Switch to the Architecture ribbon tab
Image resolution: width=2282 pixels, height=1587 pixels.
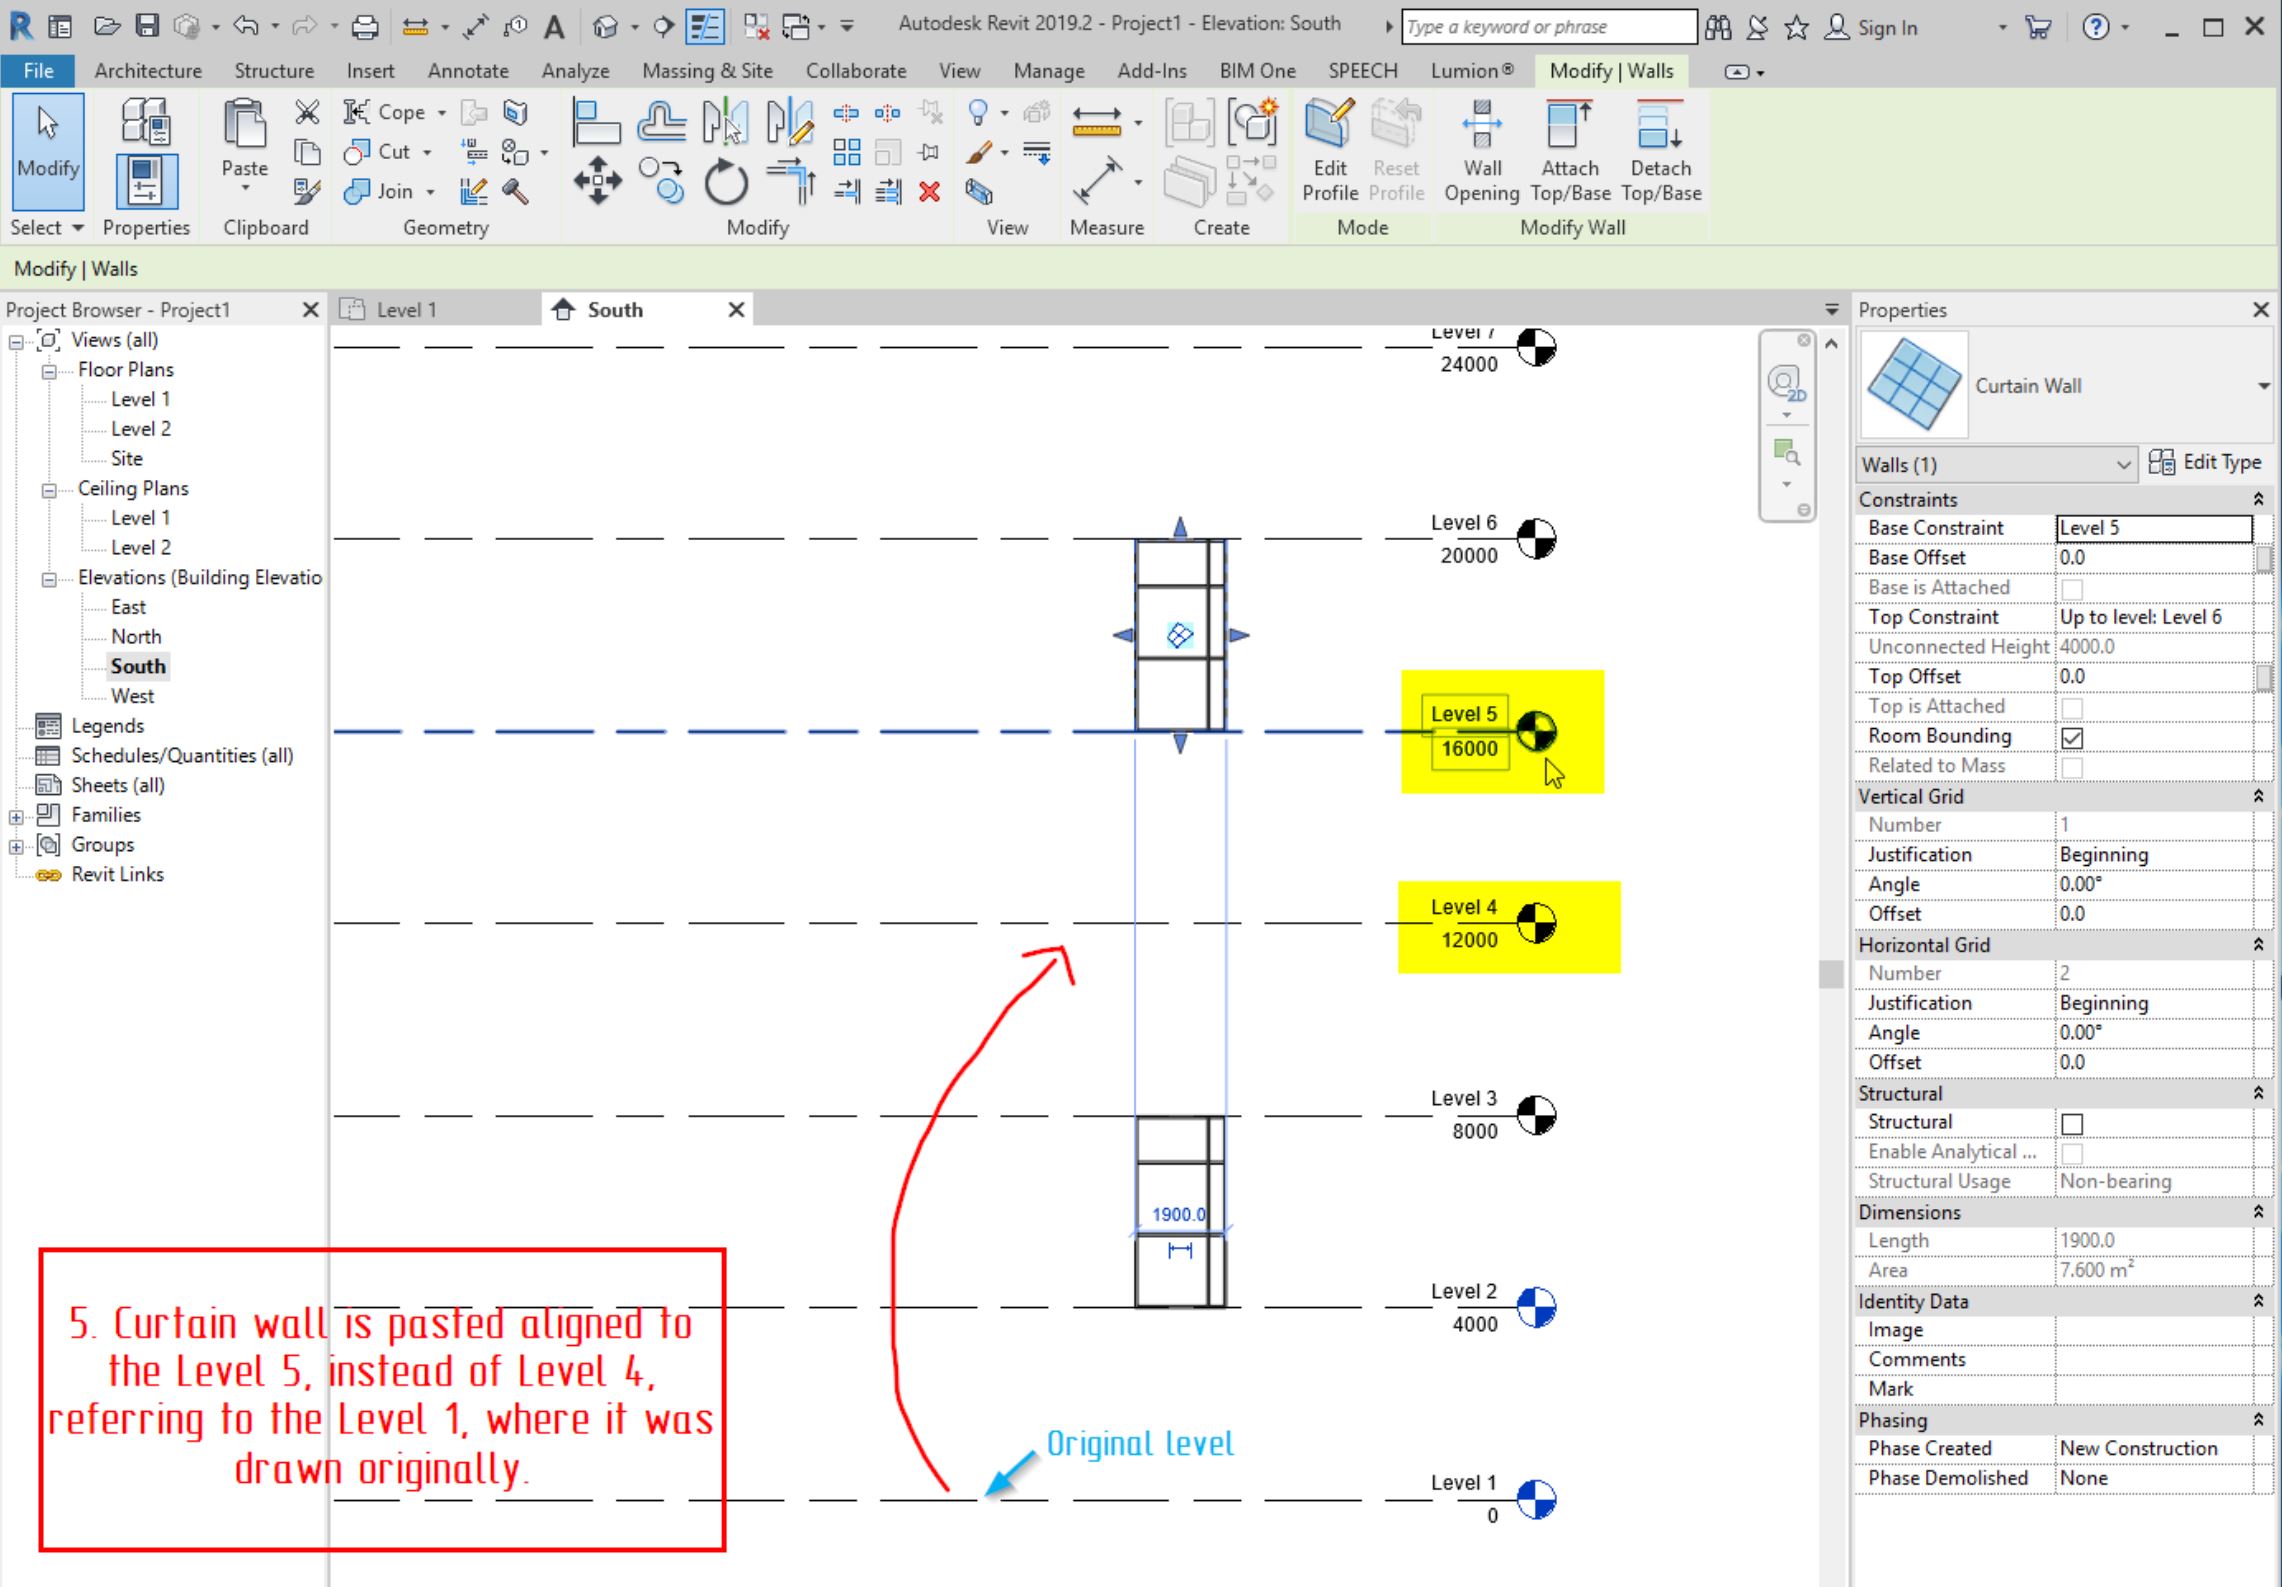pyautogui.click(x=147, y=70)
